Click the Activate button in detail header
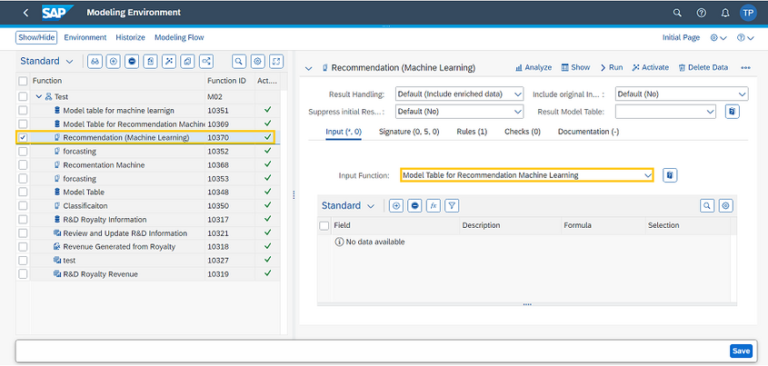This screenshot has width=768, height=366. point(650,68)
